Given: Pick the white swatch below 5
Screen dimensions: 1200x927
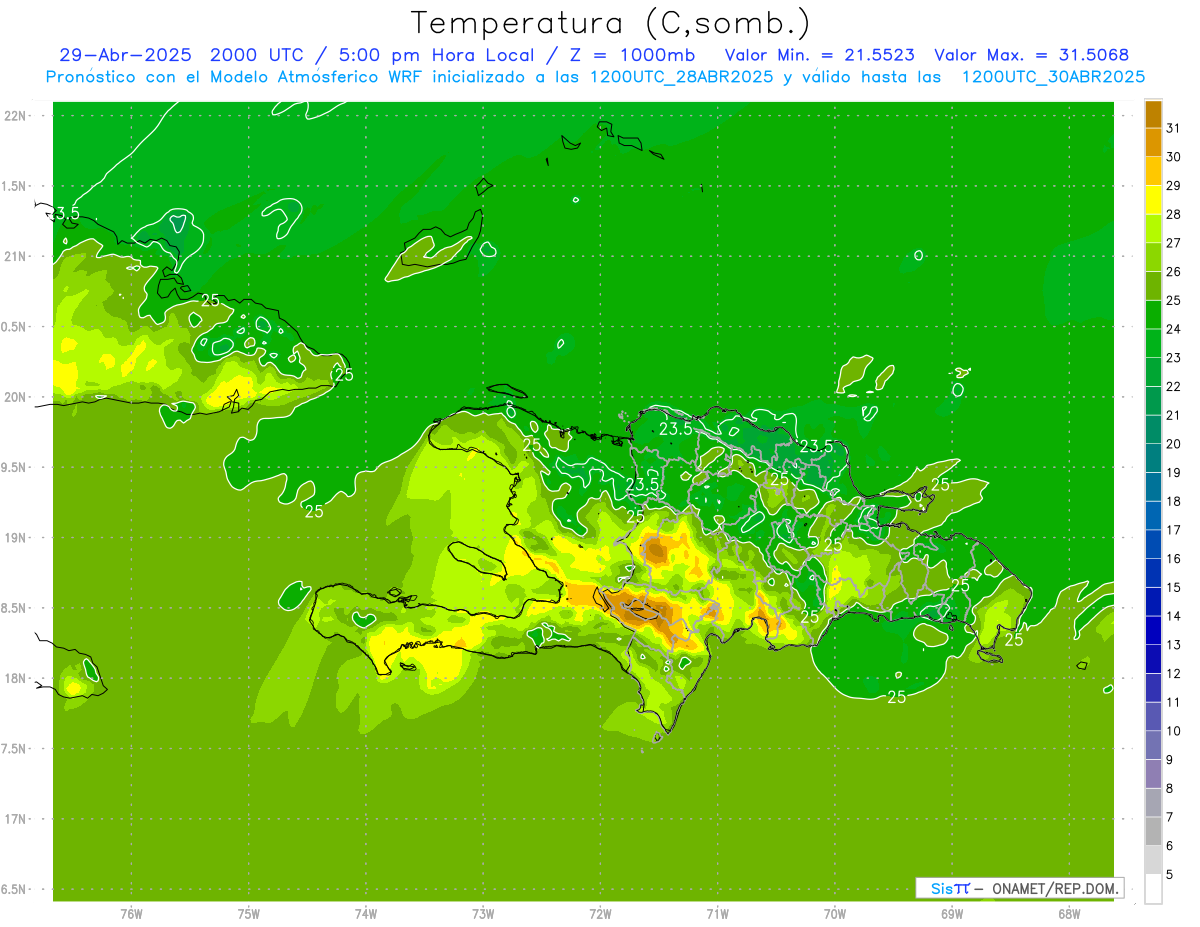Looking at the screenshot, I should point(1154,889).
